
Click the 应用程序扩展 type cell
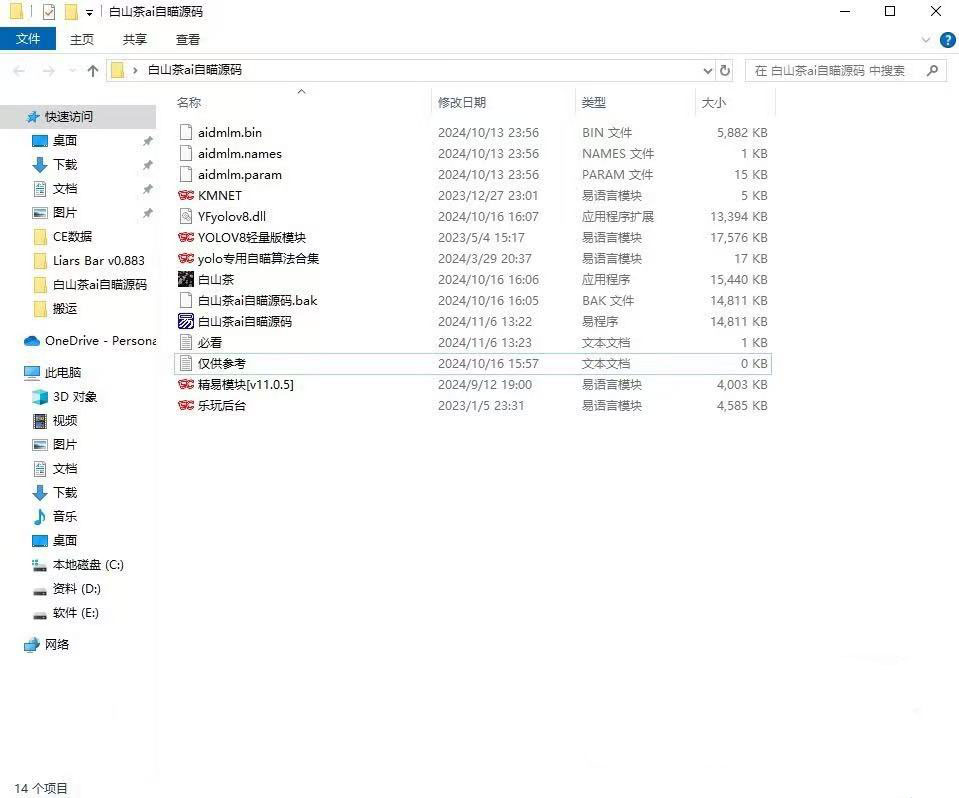pyautogui.click(x=618, y=216)
